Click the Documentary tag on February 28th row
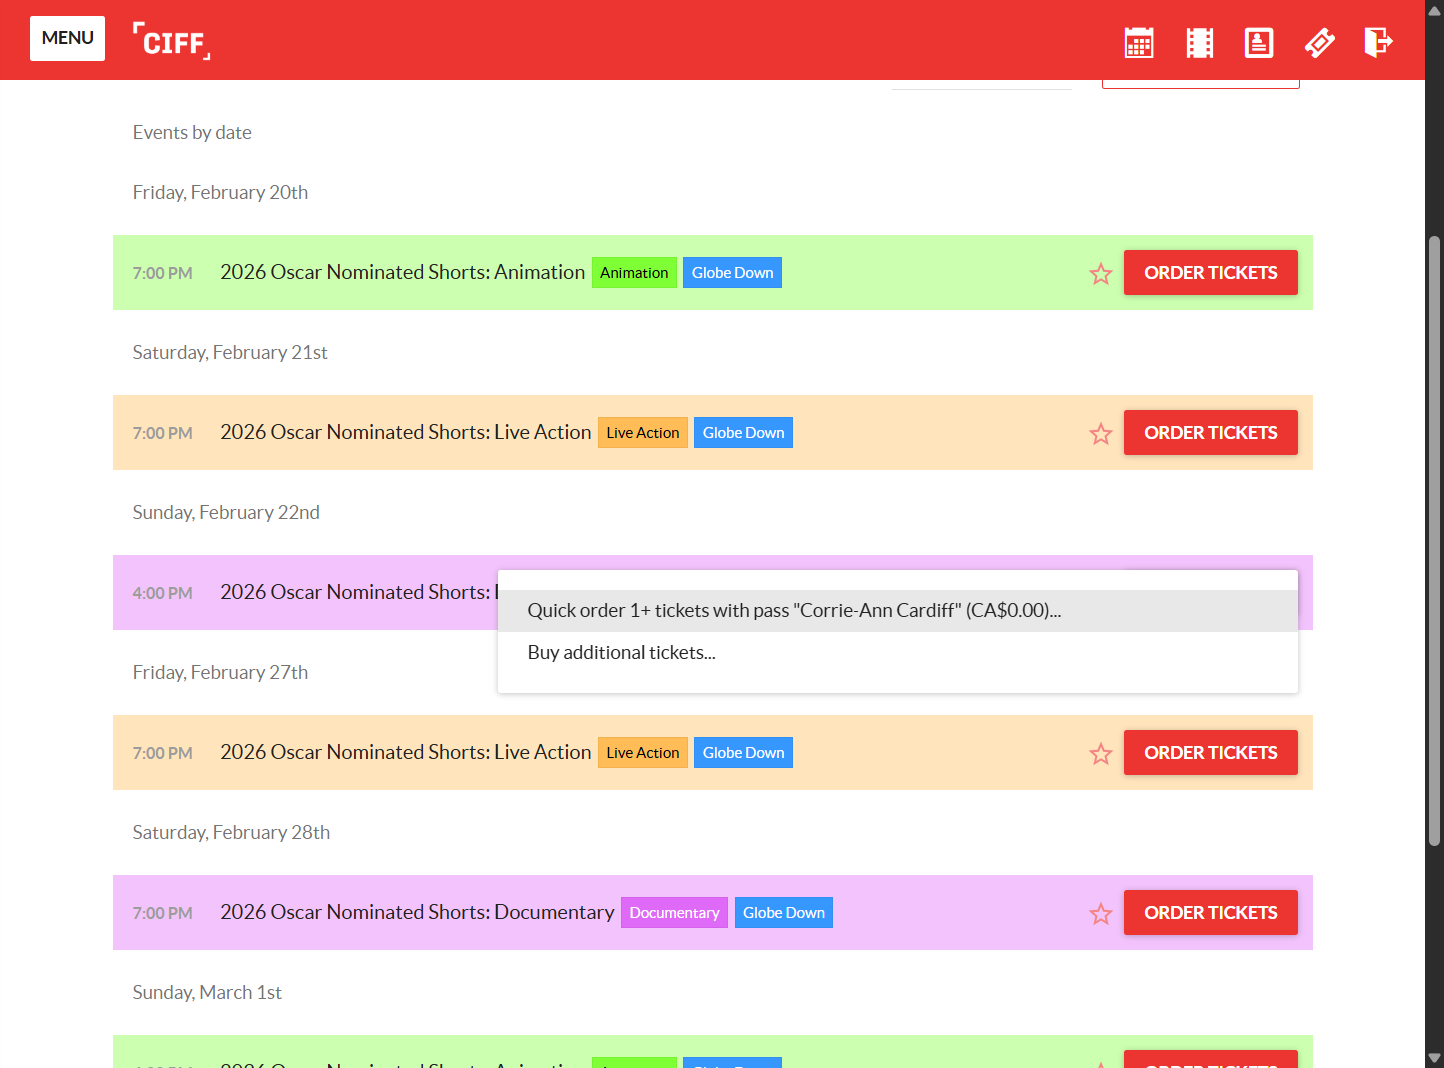This screenshot has width=1444, height=1068. [x=674, y=913]
